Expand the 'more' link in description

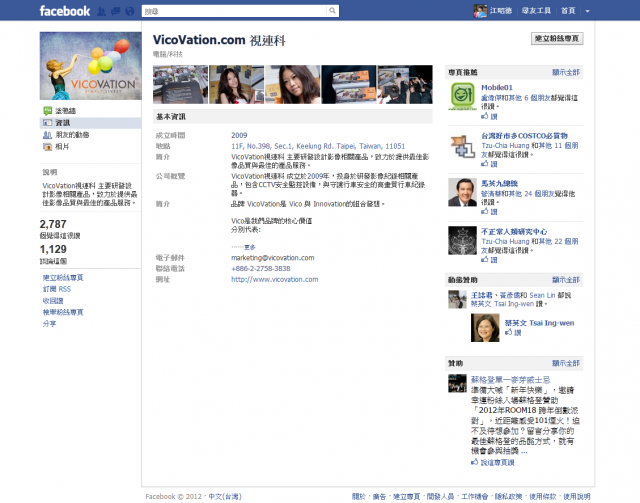click(x=250, y=247)
